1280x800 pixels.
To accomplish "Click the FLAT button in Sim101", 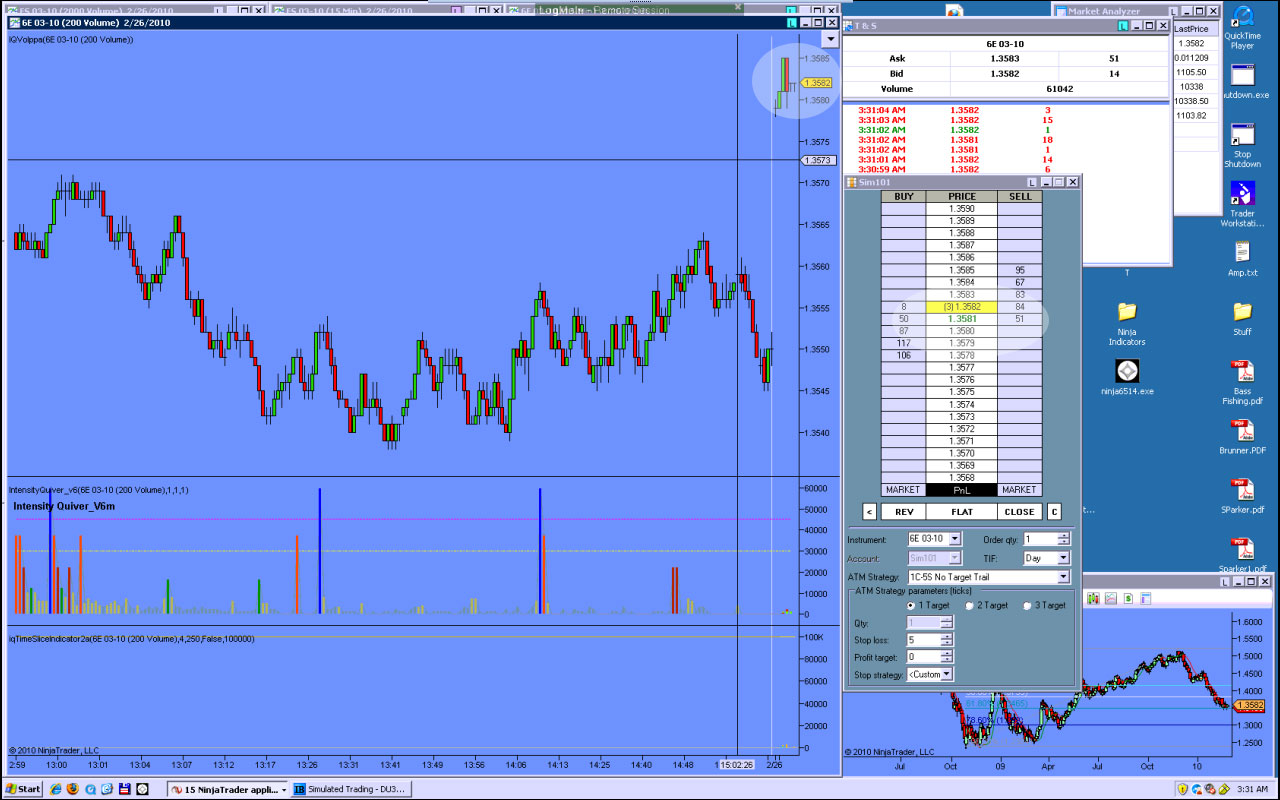I will (962, 512).
